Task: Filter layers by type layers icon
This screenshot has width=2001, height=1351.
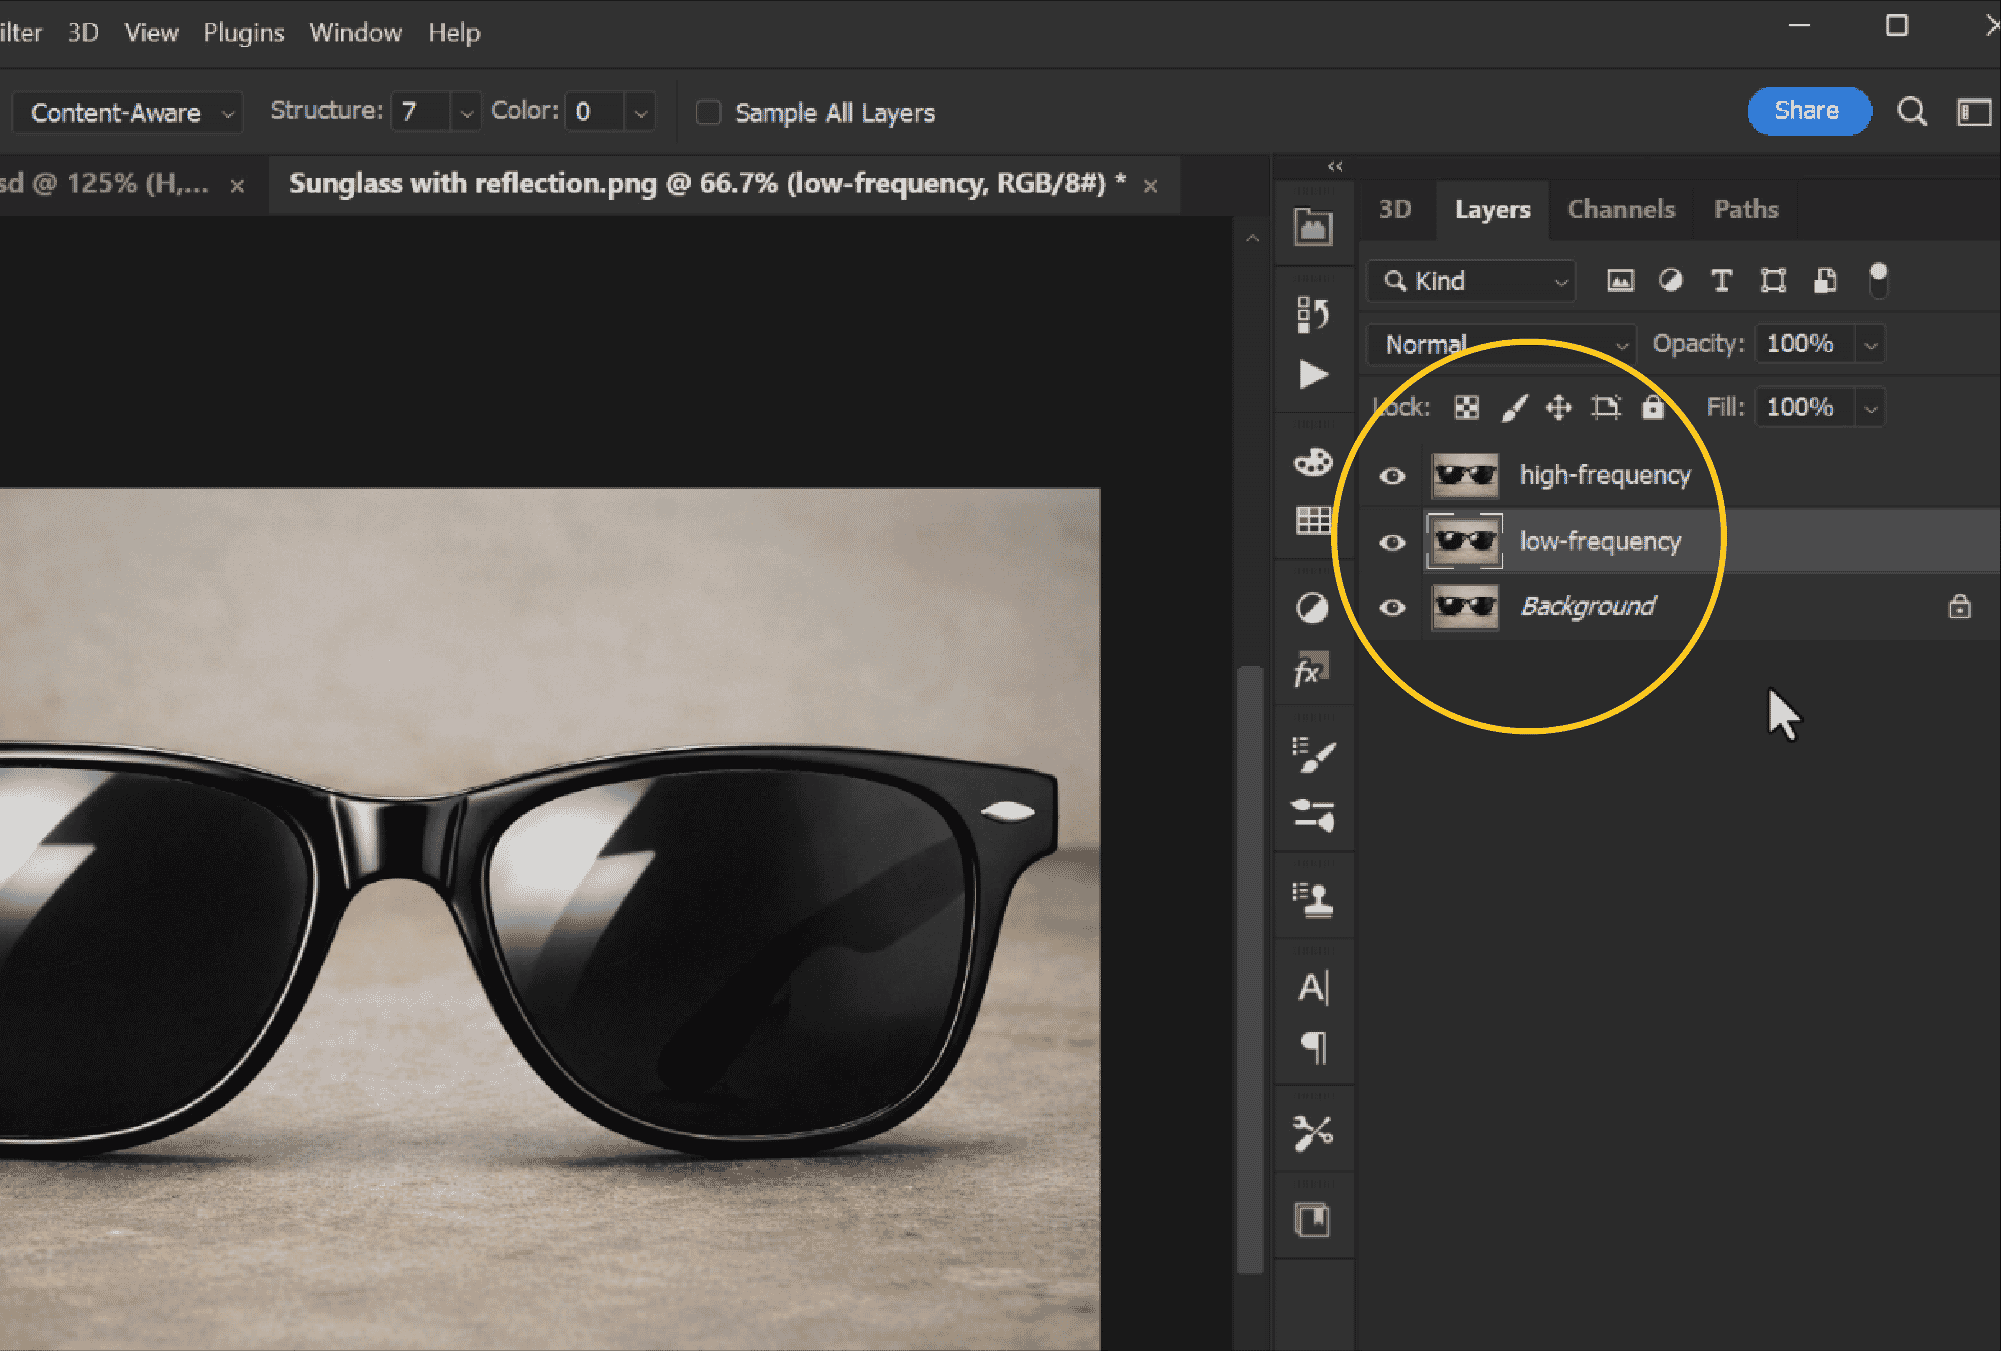Action: click(x=1721, y=281)
